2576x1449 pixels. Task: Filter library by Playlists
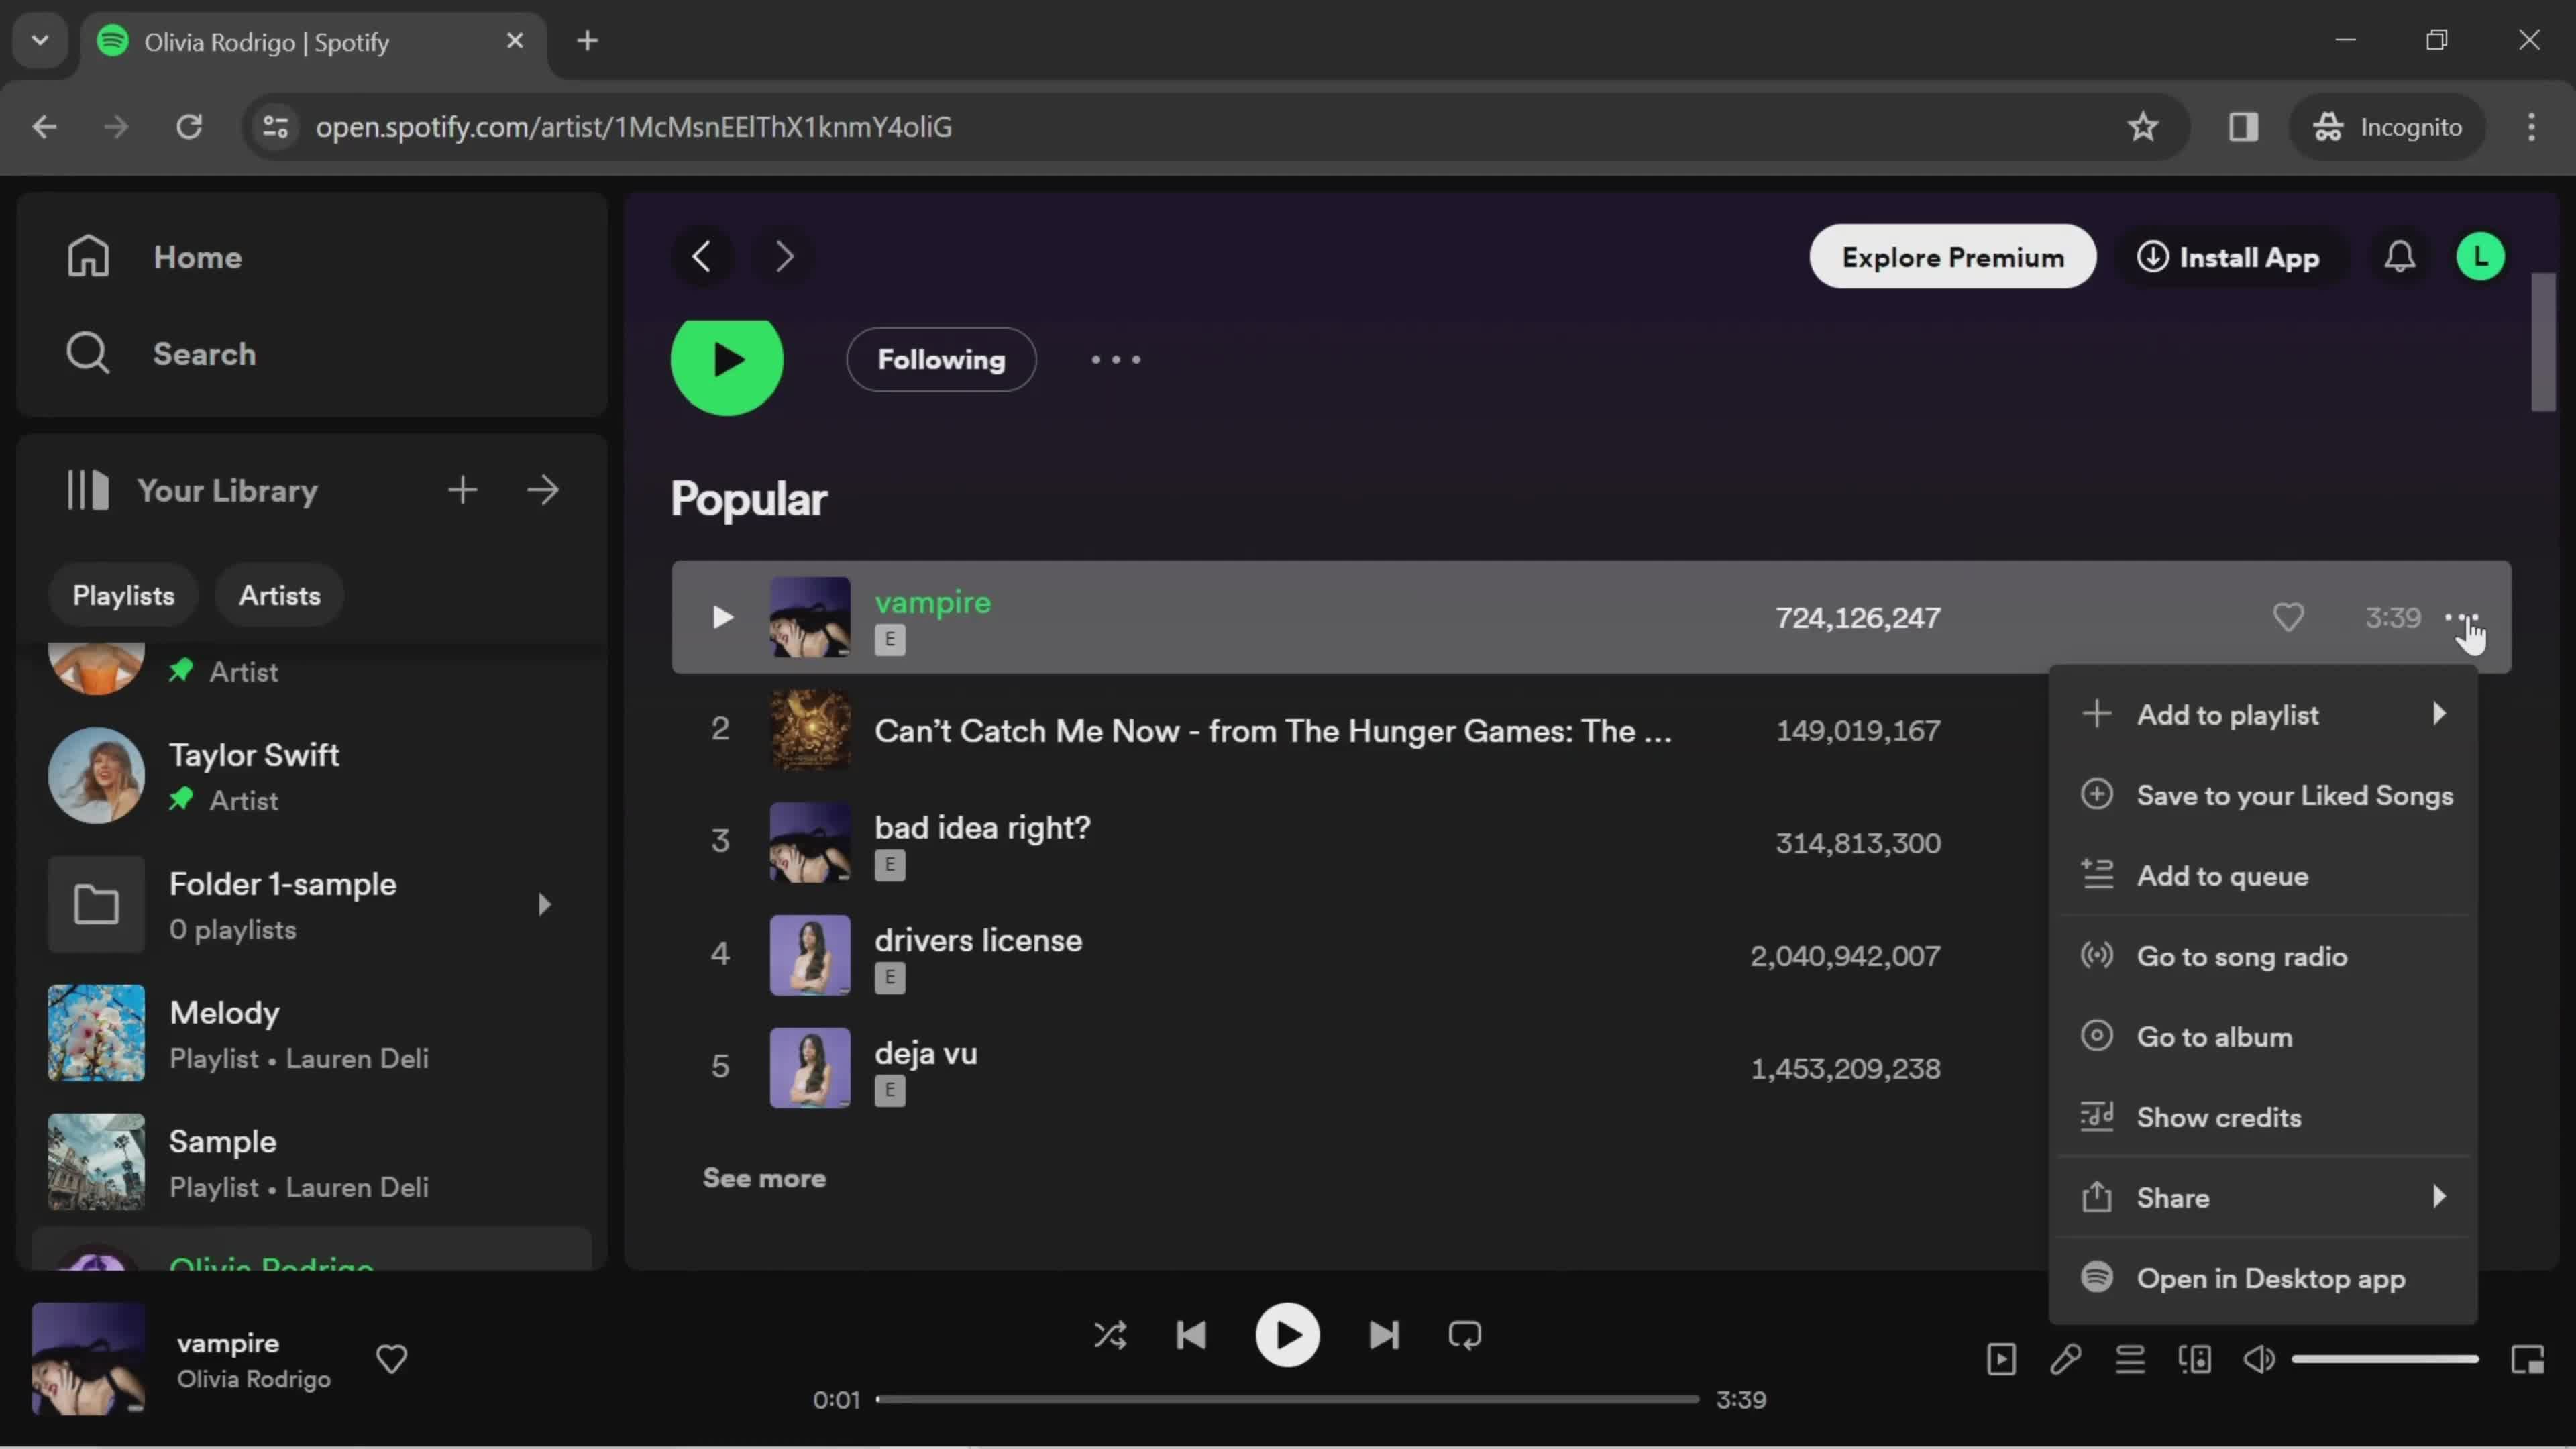[123, 596]
